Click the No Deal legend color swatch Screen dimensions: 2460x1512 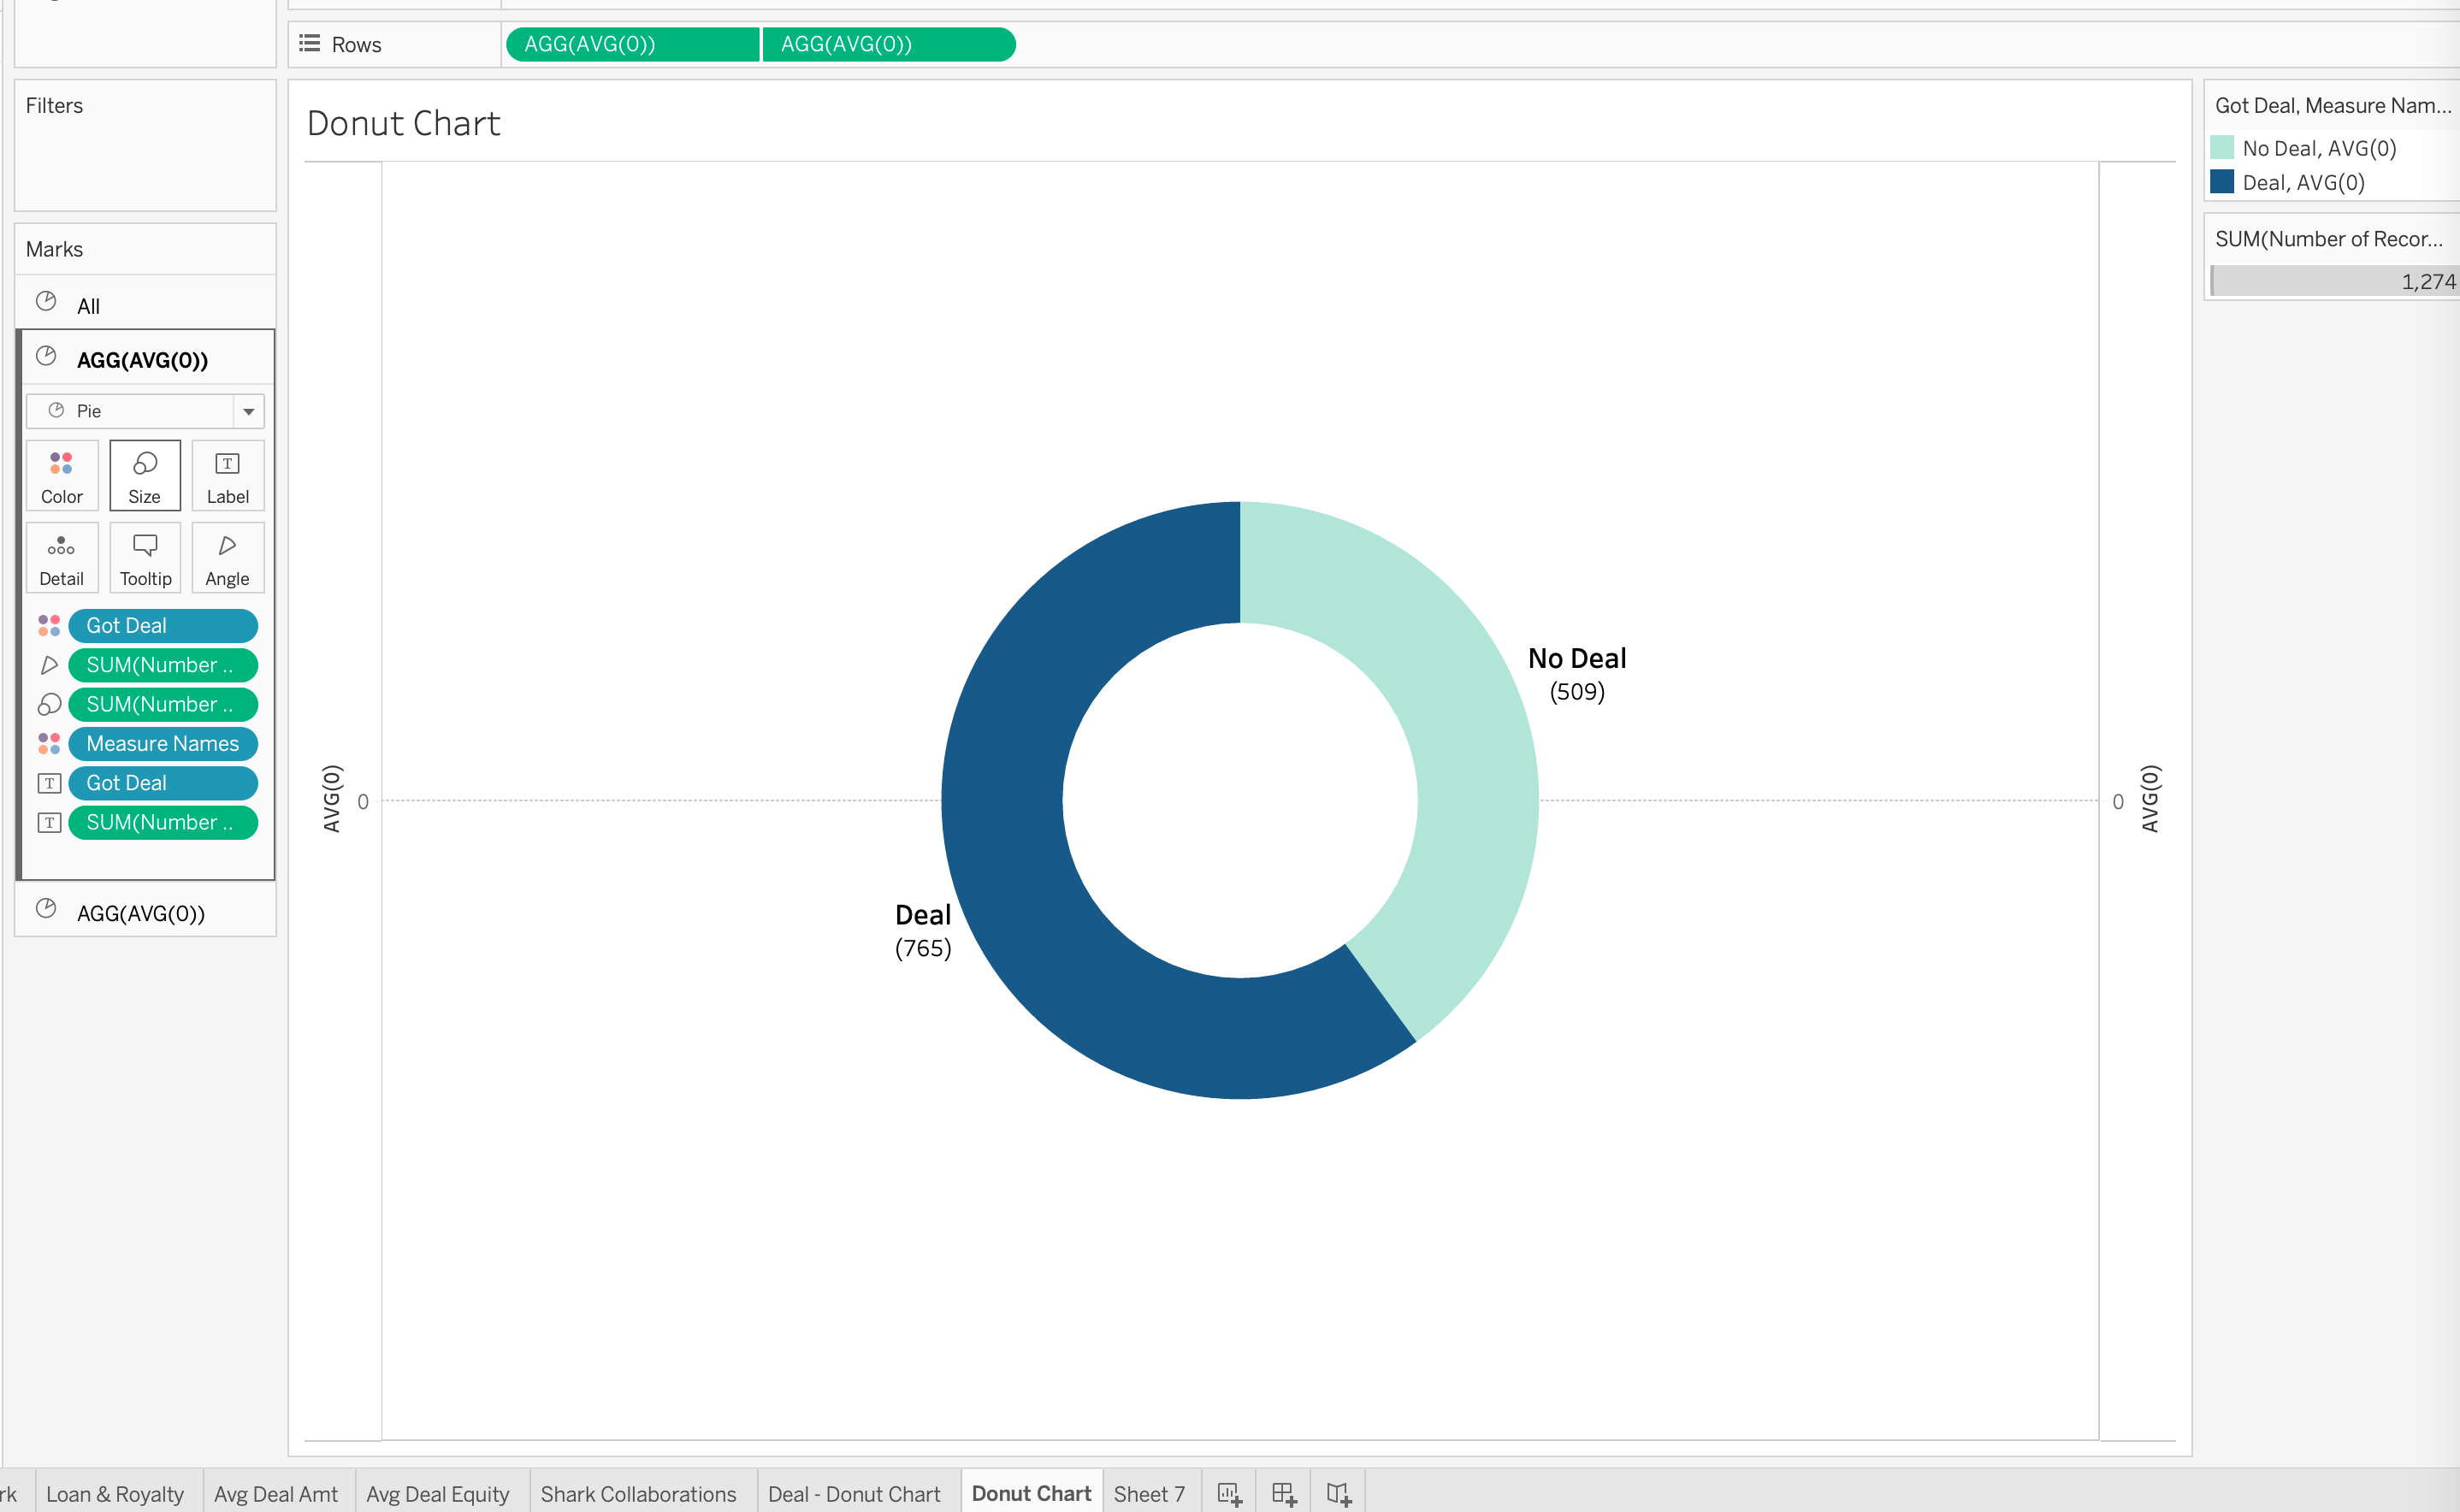(x=2222, y=148)
